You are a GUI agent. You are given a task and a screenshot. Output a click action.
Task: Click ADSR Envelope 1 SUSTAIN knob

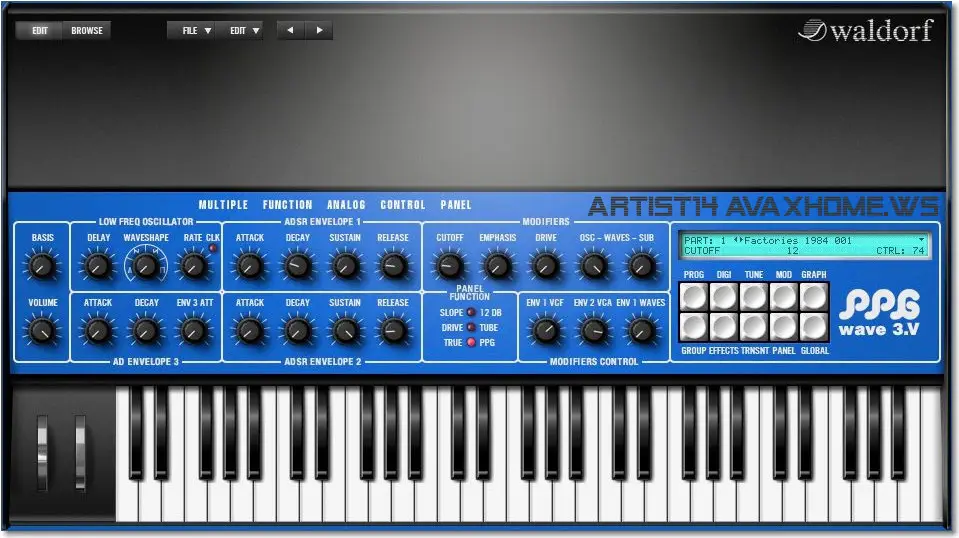click(x=345, y=266)
